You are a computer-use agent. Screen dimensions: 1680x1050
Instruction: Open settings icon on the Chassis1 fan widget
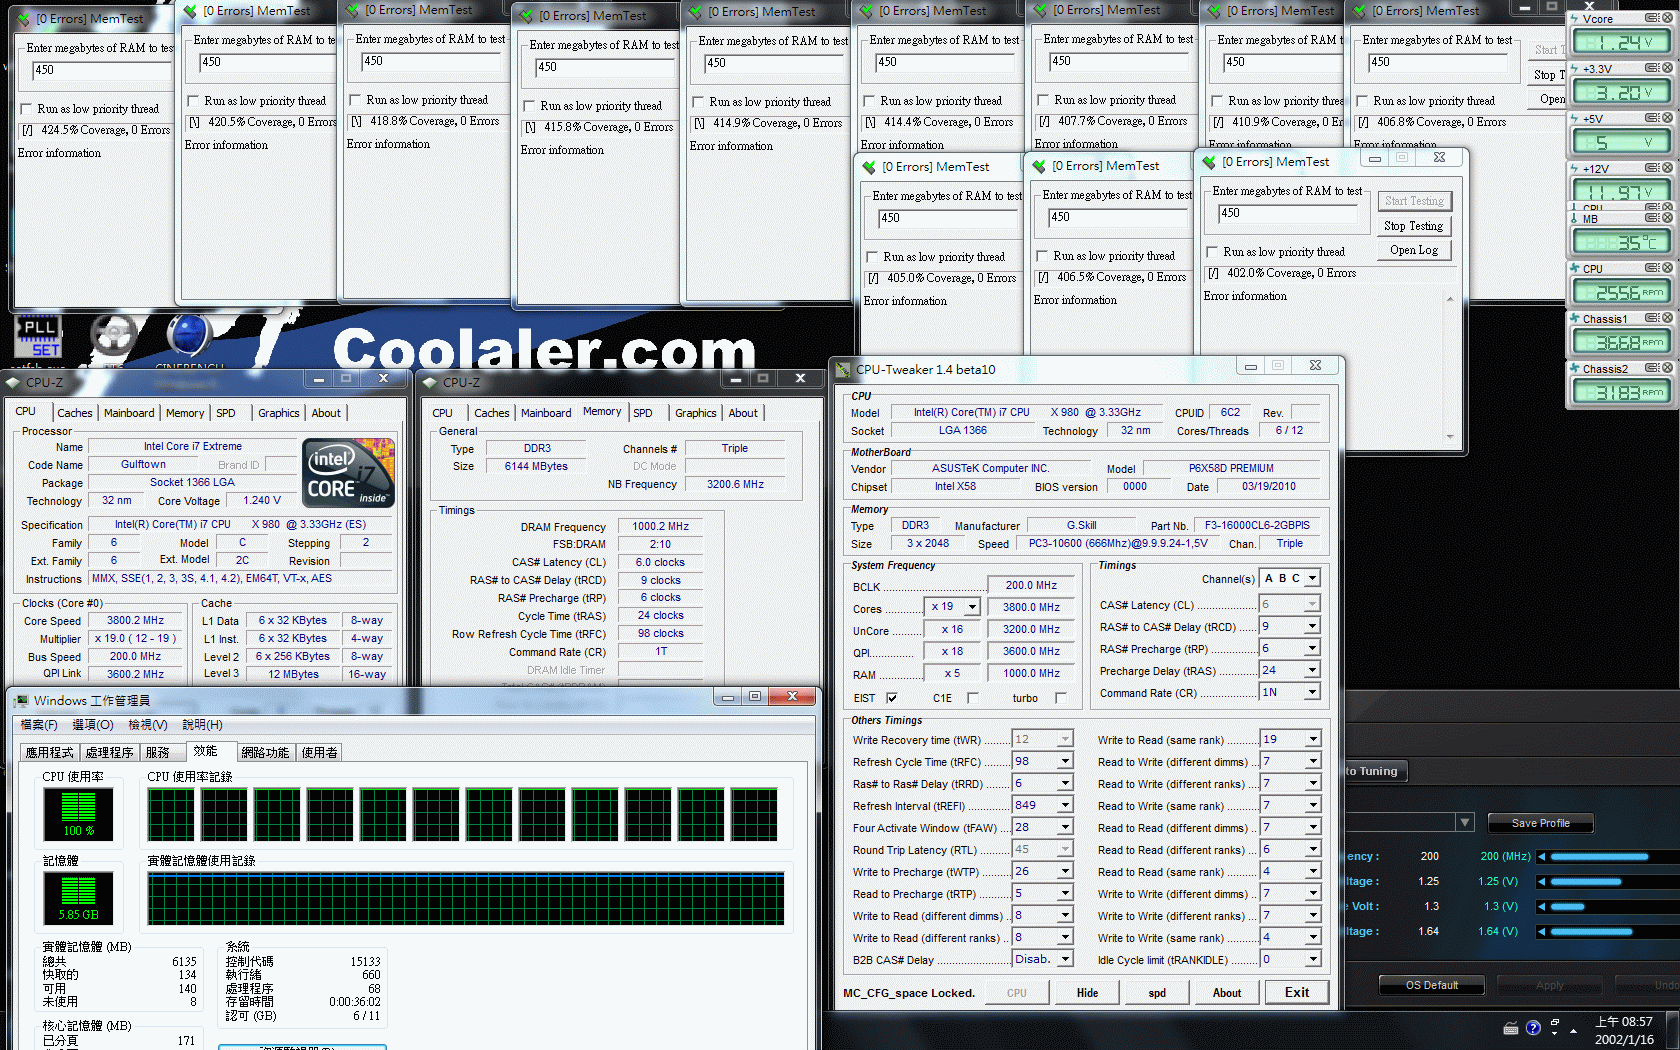coord(1652,318)
